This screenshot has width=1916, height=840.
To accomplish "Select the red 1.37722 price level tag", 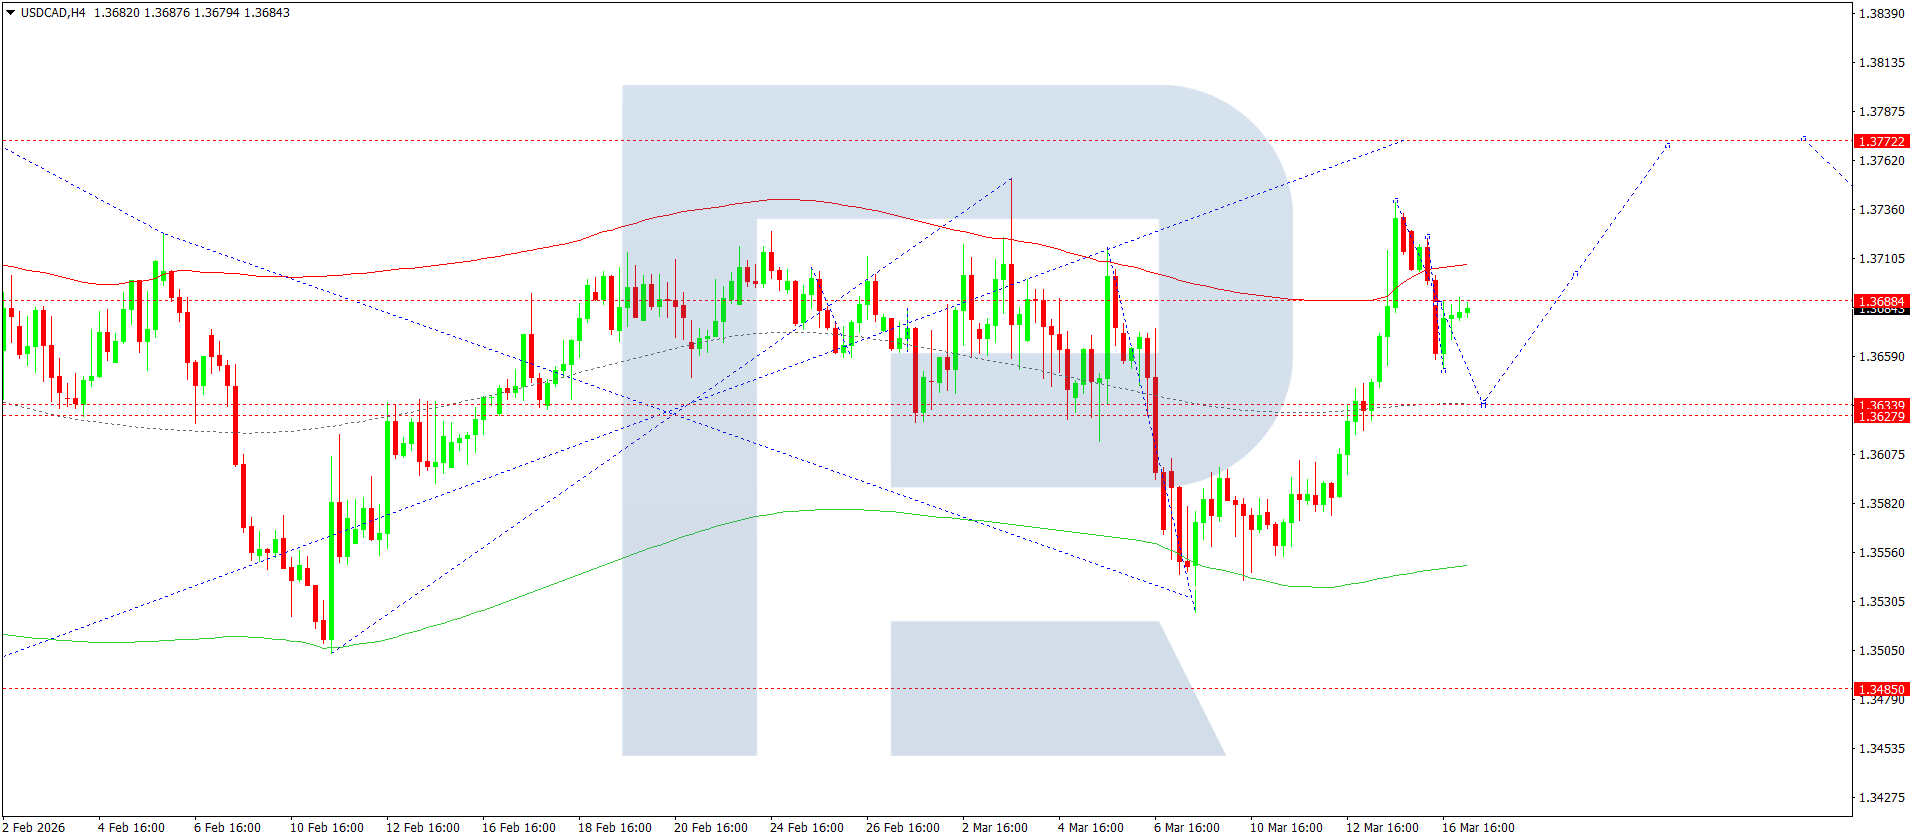I will coord(1881,142).
